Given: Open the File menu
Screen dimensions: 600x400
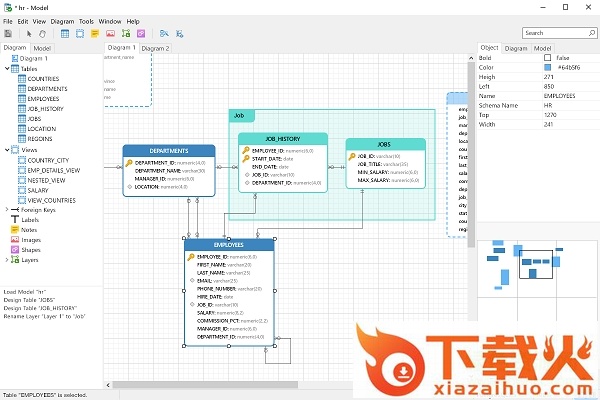Looking at the screenshot, I should pyautogui.click(x=8, y=21).
